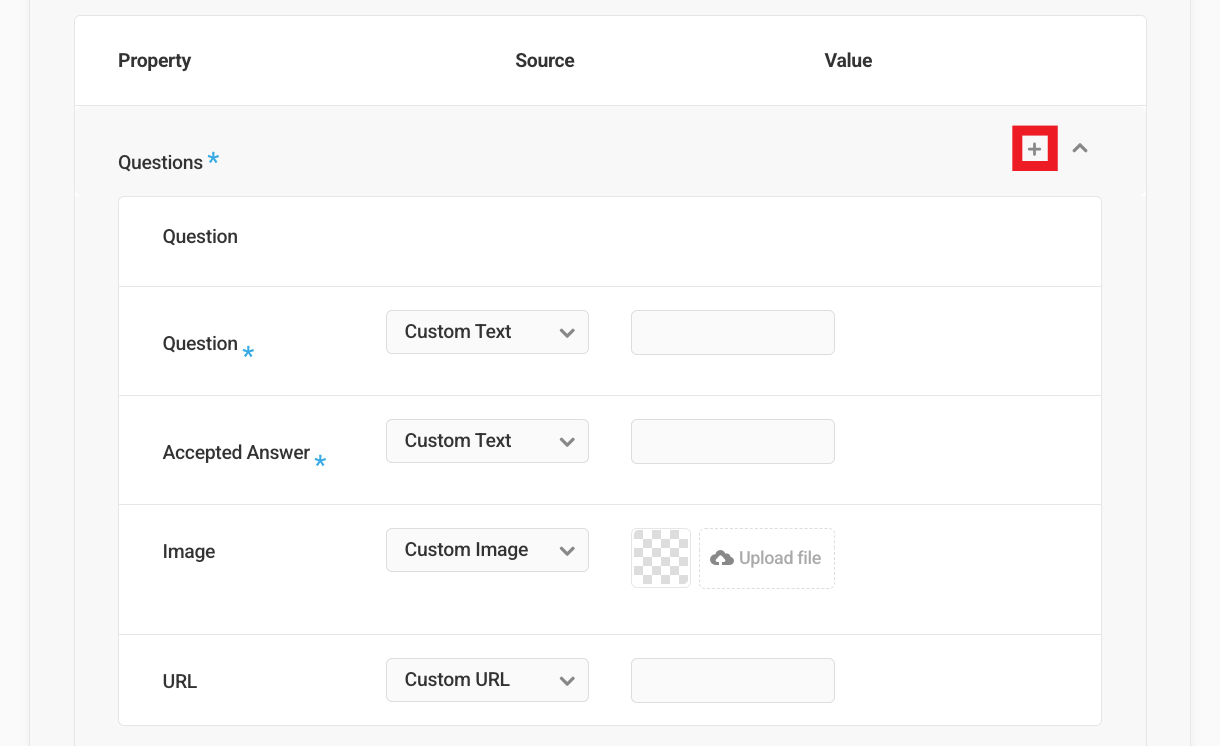Image resolution: width=1220 pixels, height=746 pixels.
Task: Click the Questions section label
Action: coord(160,162)
